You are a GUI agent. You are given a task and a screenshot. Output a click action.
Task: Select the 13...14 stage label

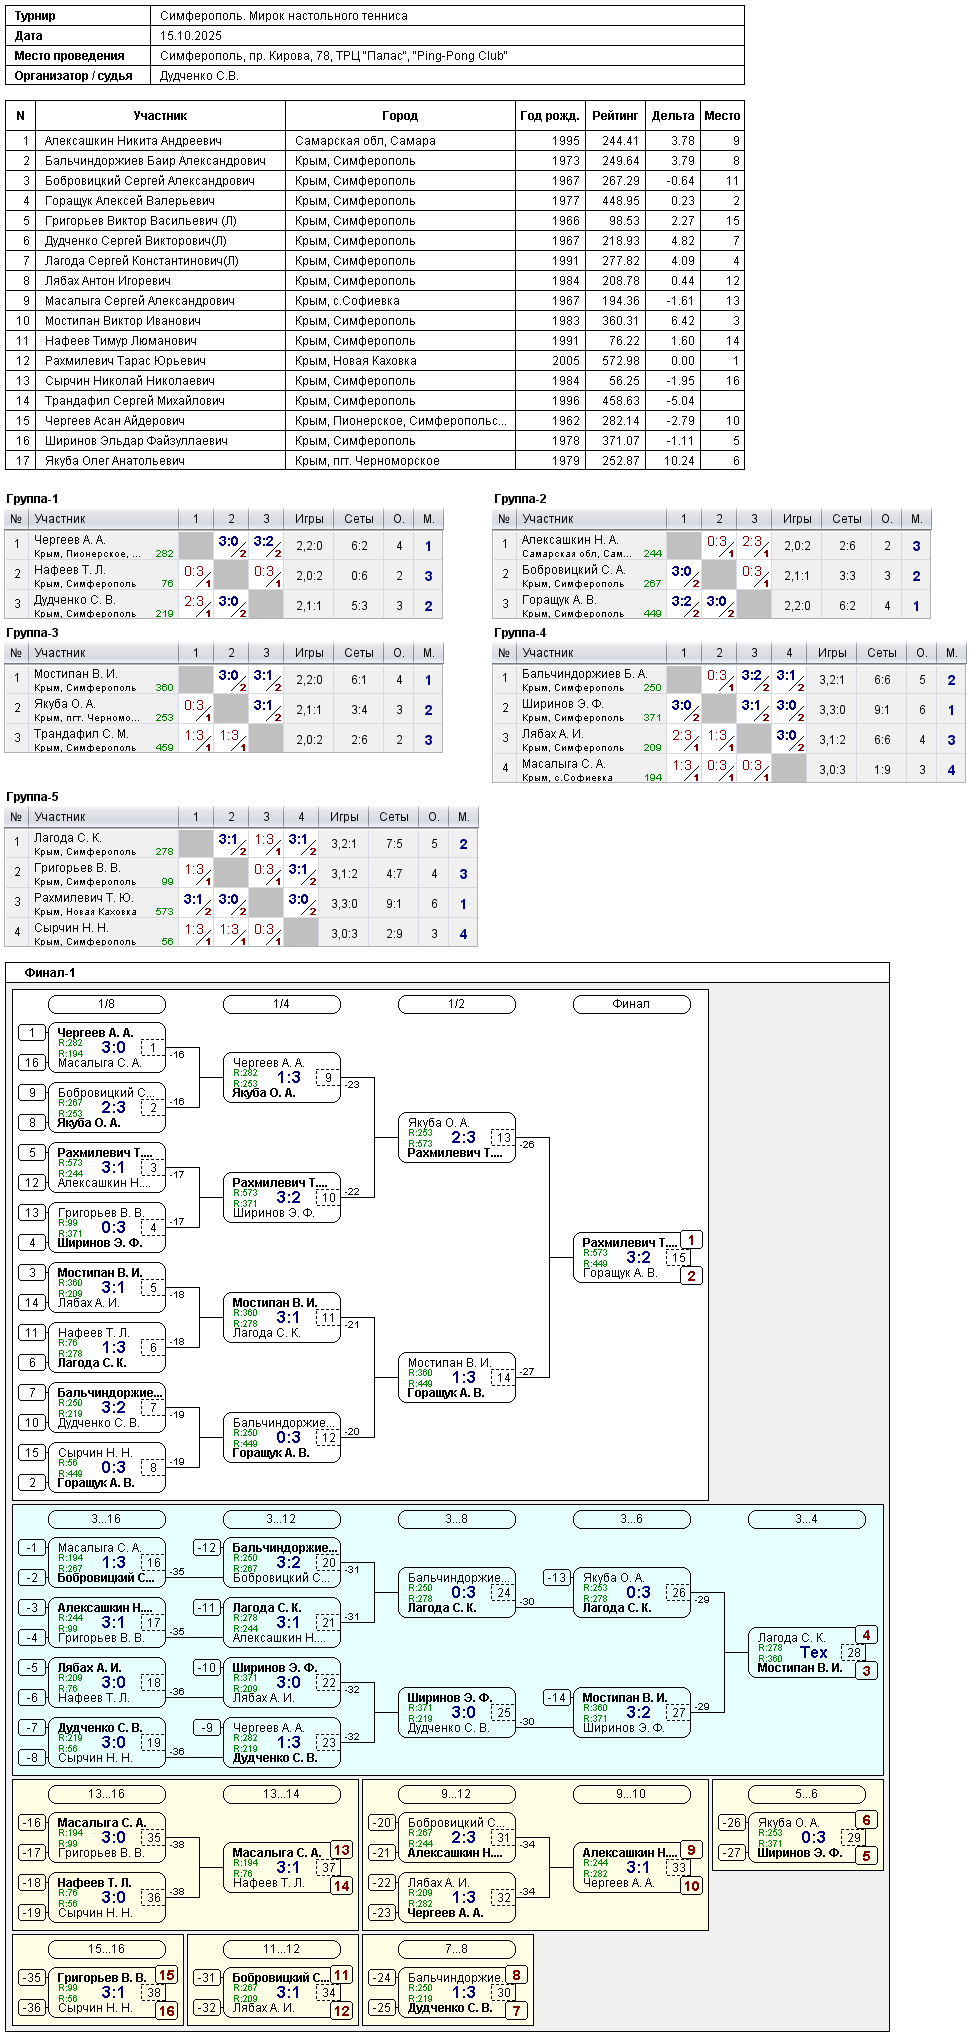(x=281, y=1794)
